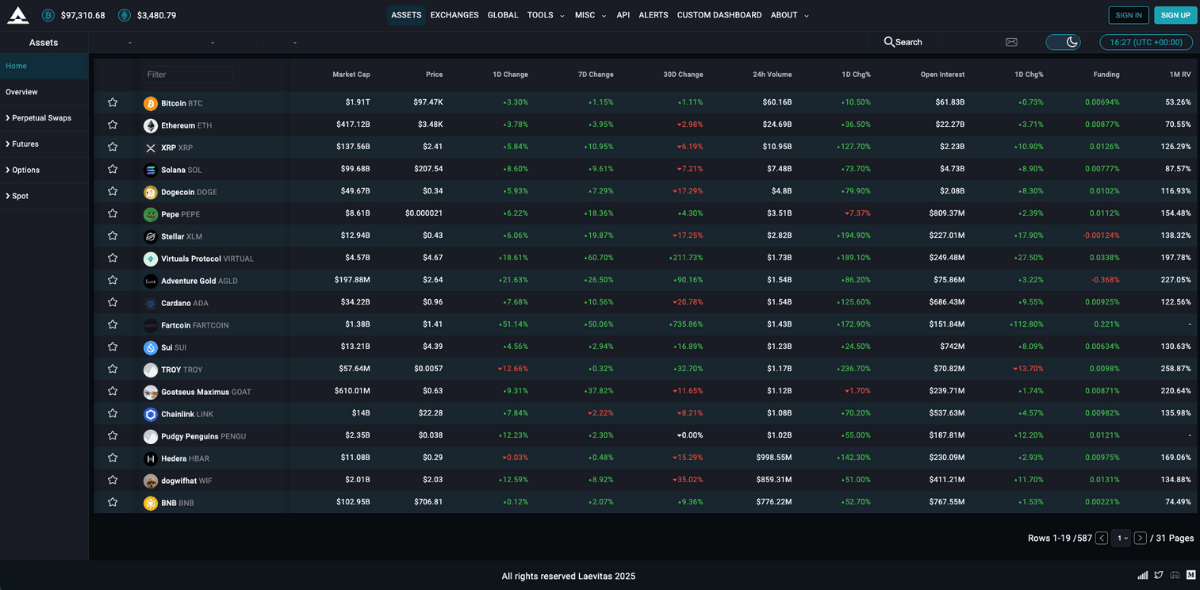Expand Options in sidebar
The height and width of the screenshot is (590, 1200).
[x=24, y=170]
